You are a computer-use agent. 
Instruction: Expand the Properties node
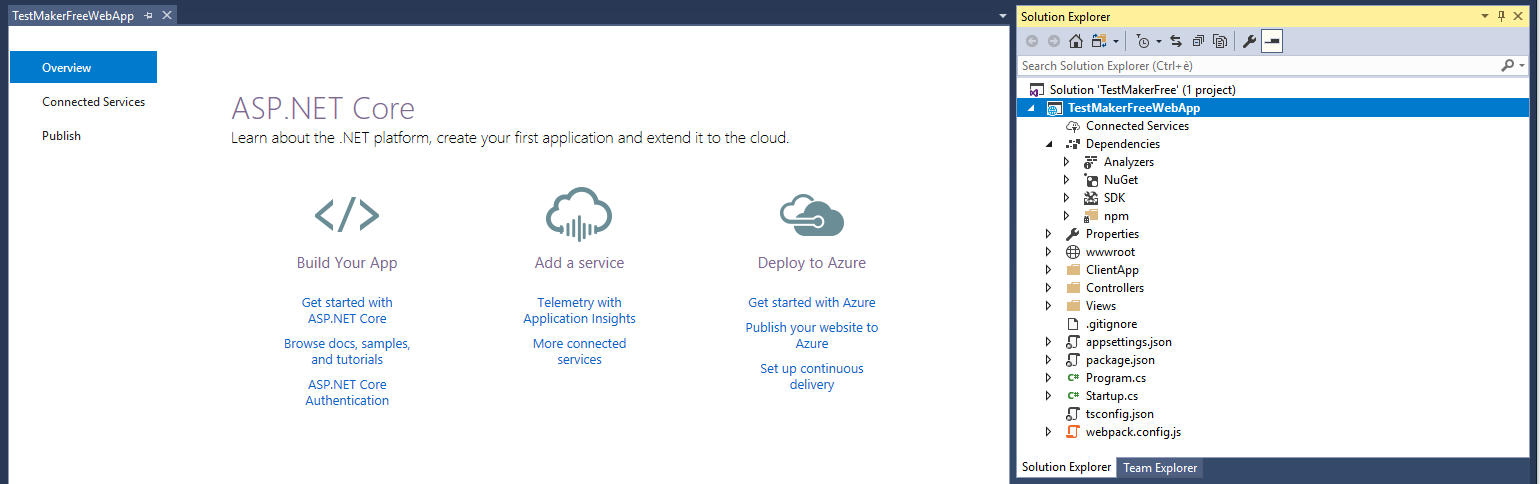click(x=1049, y=234)
